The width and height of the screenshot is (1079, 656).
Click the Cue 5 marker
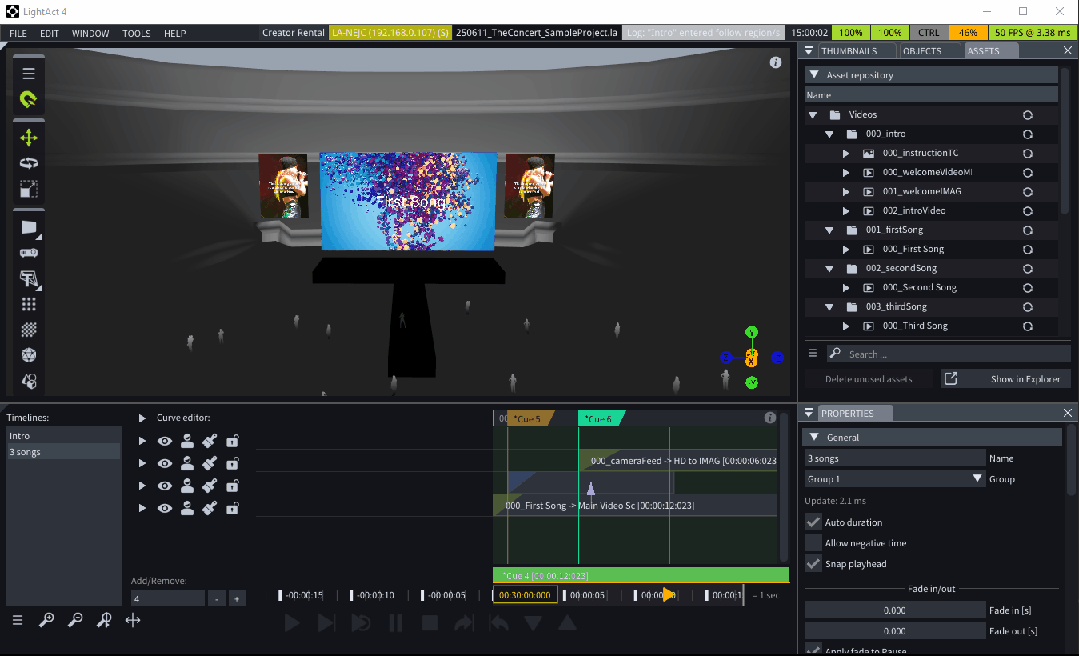(528, 419)
